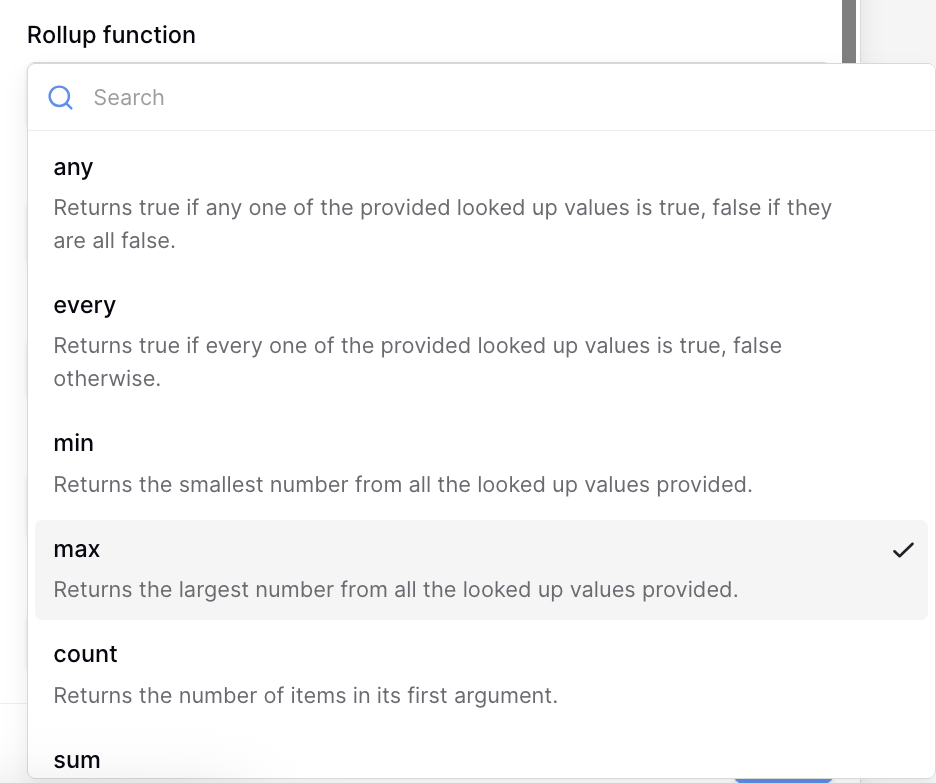Choose the "every" rollup function
This screenshot has width=936, height=783.
(85, 306)
